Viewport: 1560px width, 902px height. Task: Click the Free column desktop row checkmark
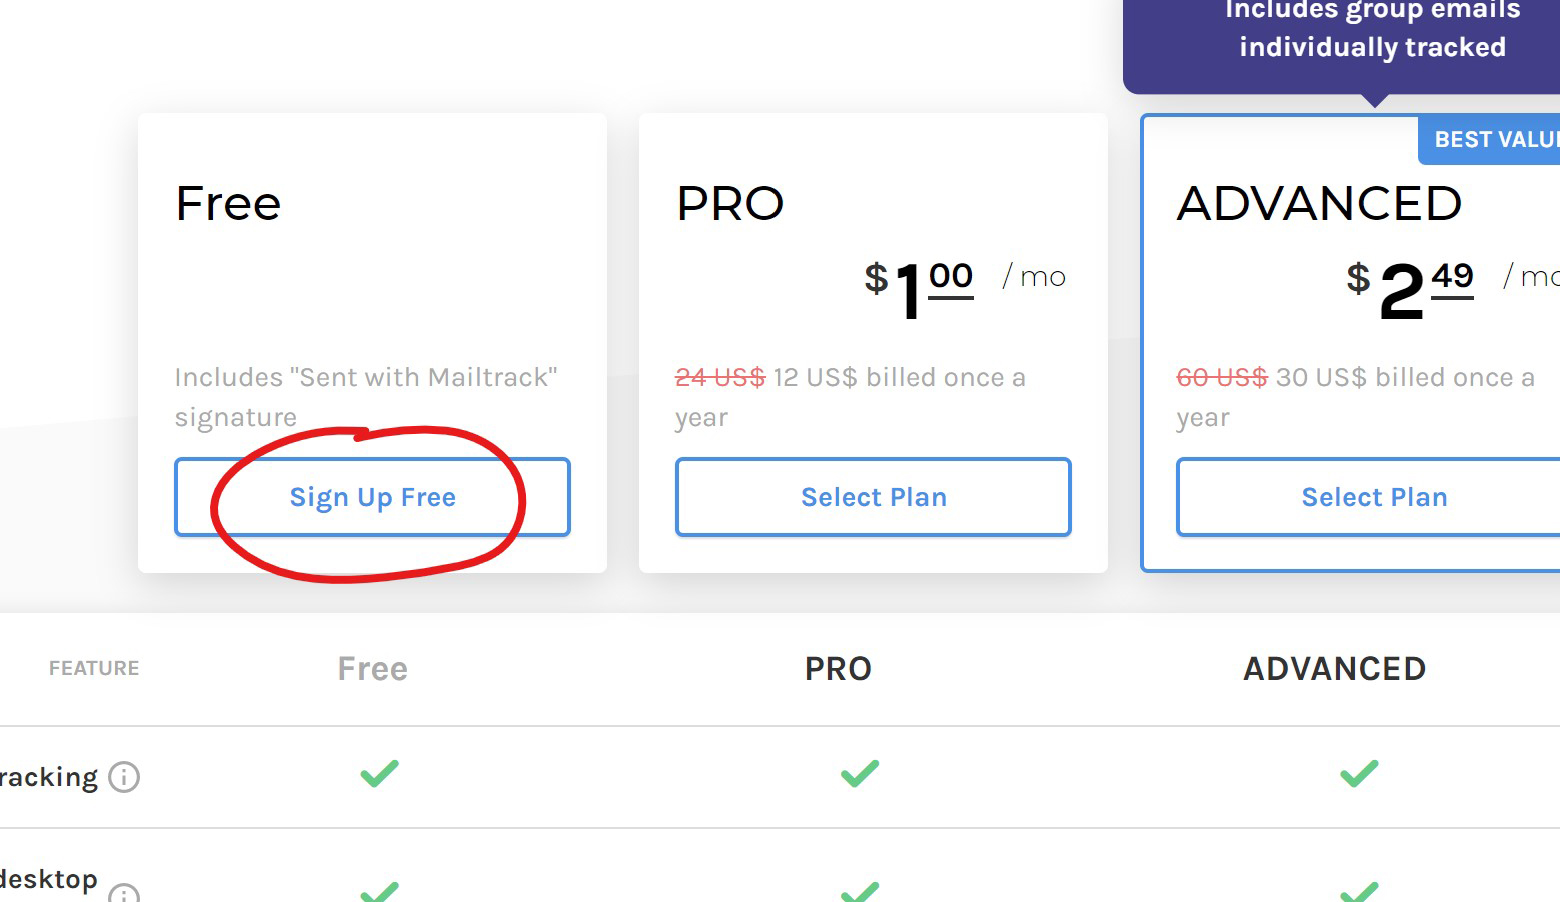(x=379, y=890)
